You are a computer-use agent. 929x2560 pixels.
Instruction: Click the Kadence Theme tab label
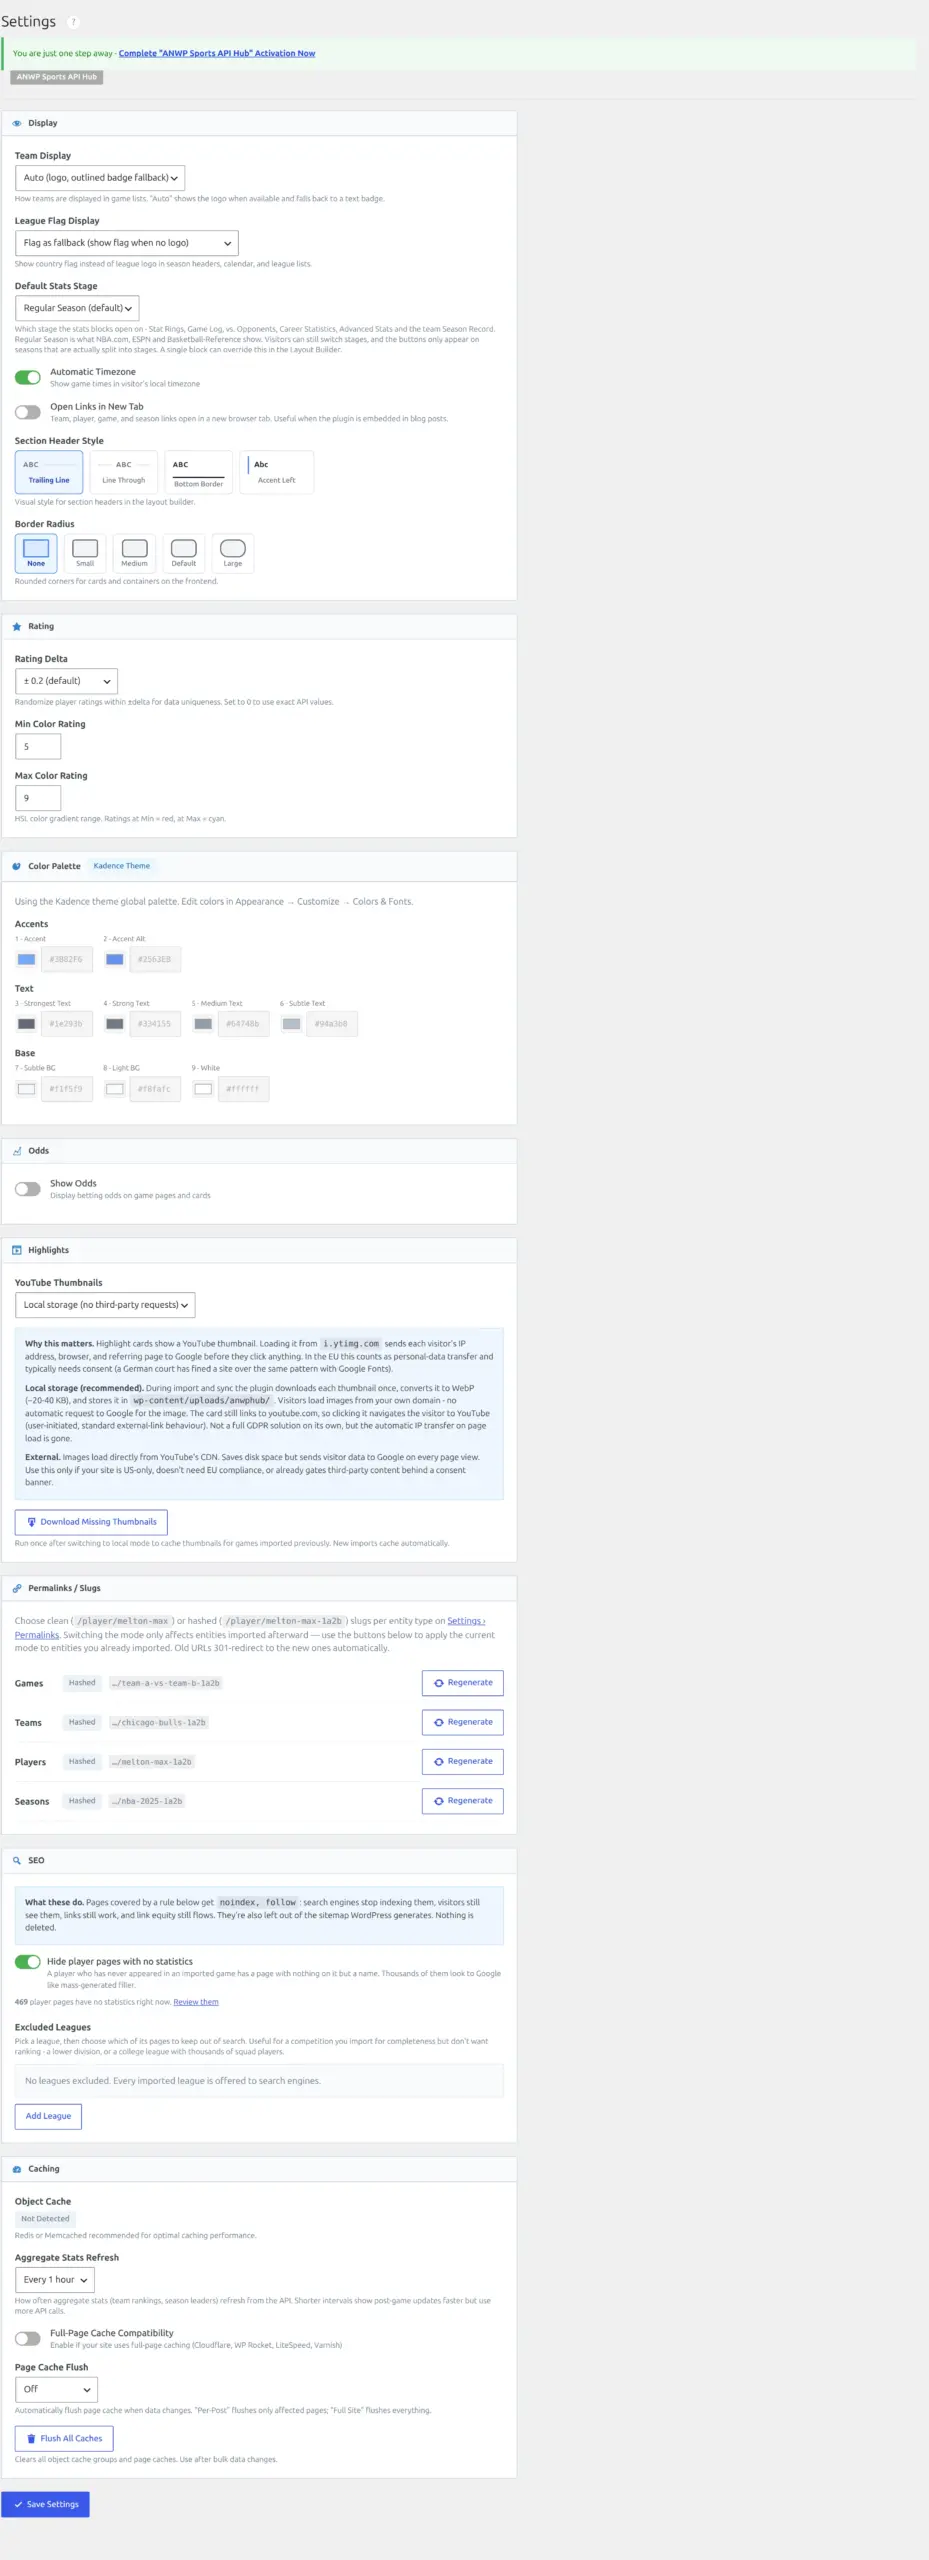pyautogui.click(x=122, y=866)
